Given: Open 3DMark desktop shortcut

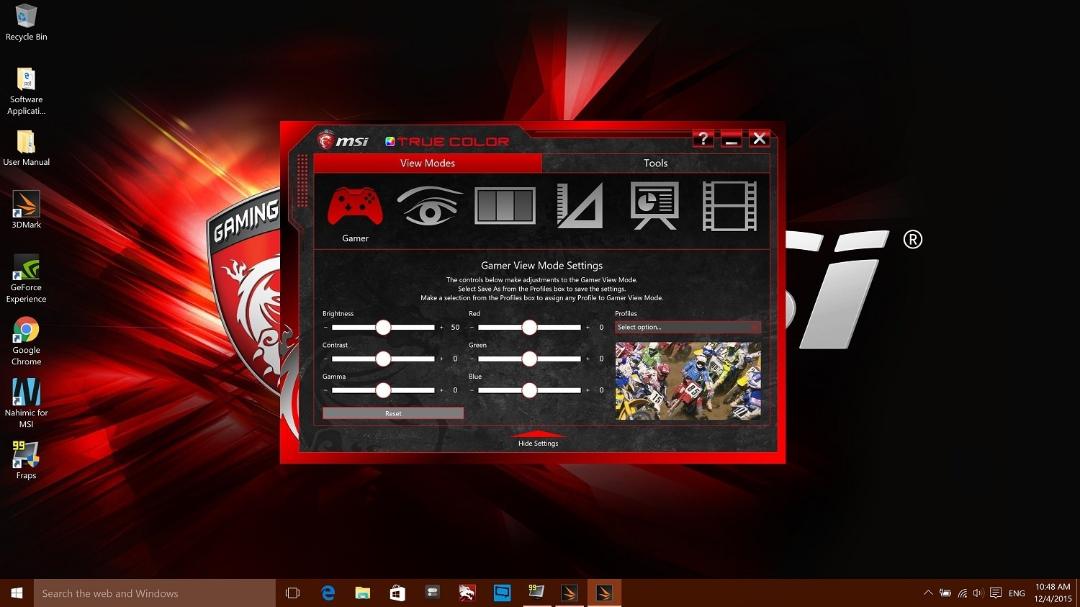Looking at the screenshot, I should pos(26,210).
